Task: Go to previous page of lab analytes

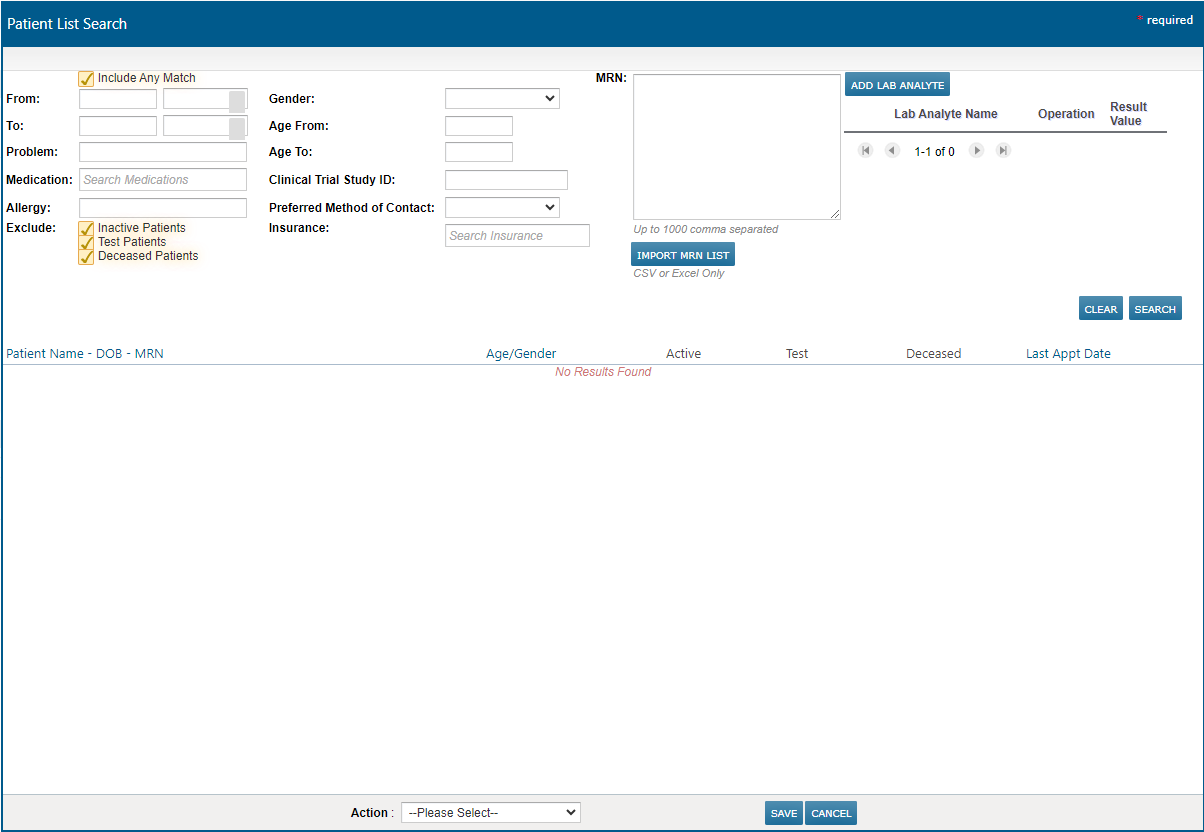Action: coord(891,150)
